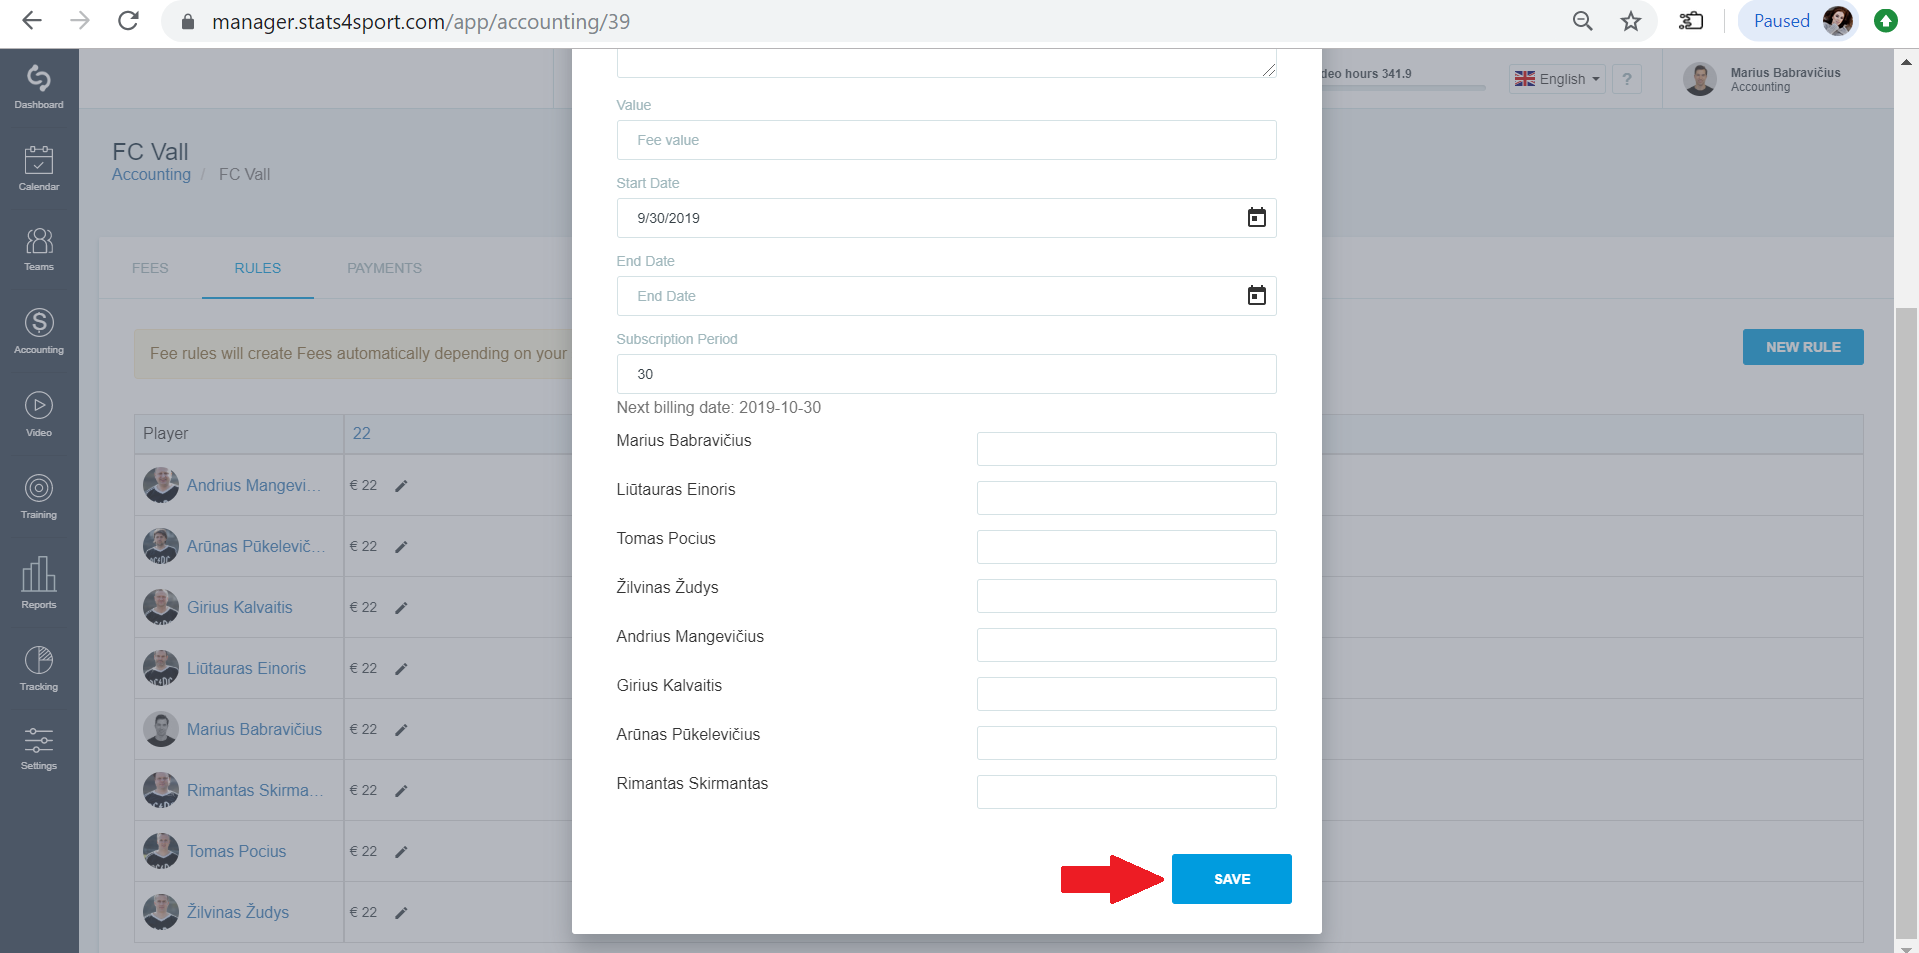Open the Accounting breadcrumb link
Image resolution: width=1919 pixels, height=953 pixels.
click(x=151, y=174)
